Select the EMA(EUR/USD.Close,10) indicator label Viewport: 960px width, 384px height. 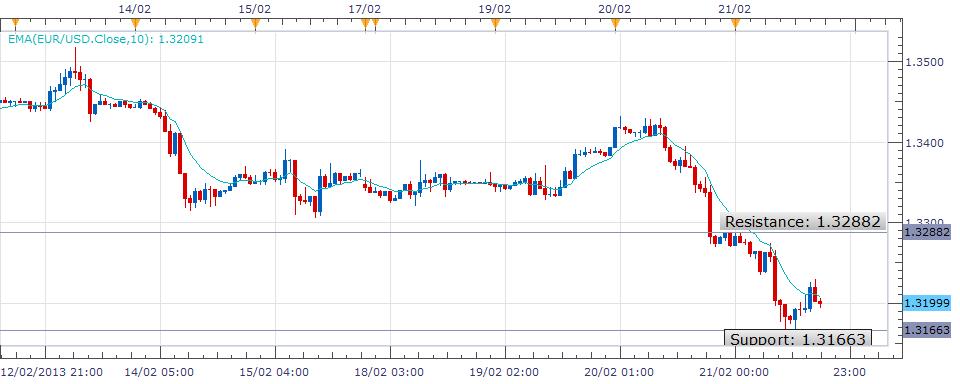pyautogui.click(x=105, y=39)
